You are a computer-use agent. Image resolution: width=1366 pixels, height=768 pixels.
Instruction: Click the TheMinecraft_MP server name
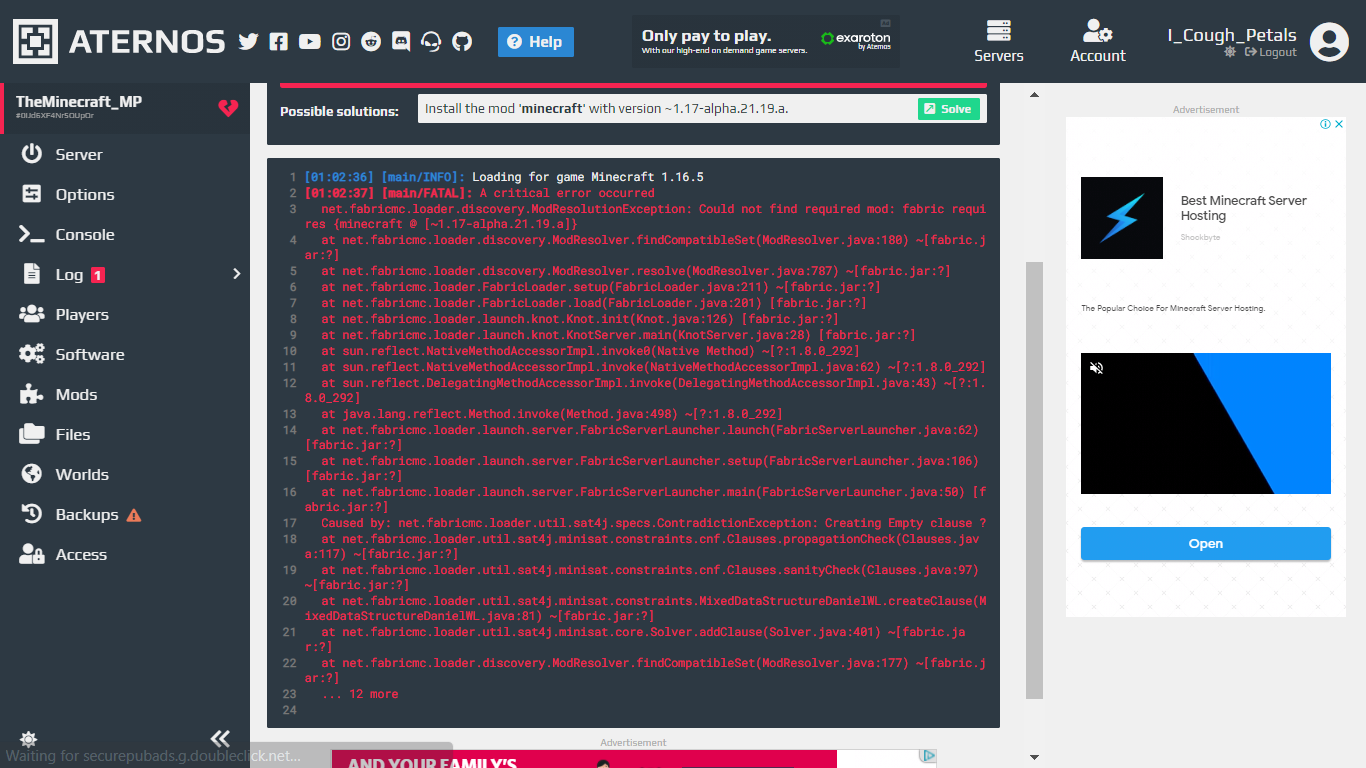coord(79,101)
